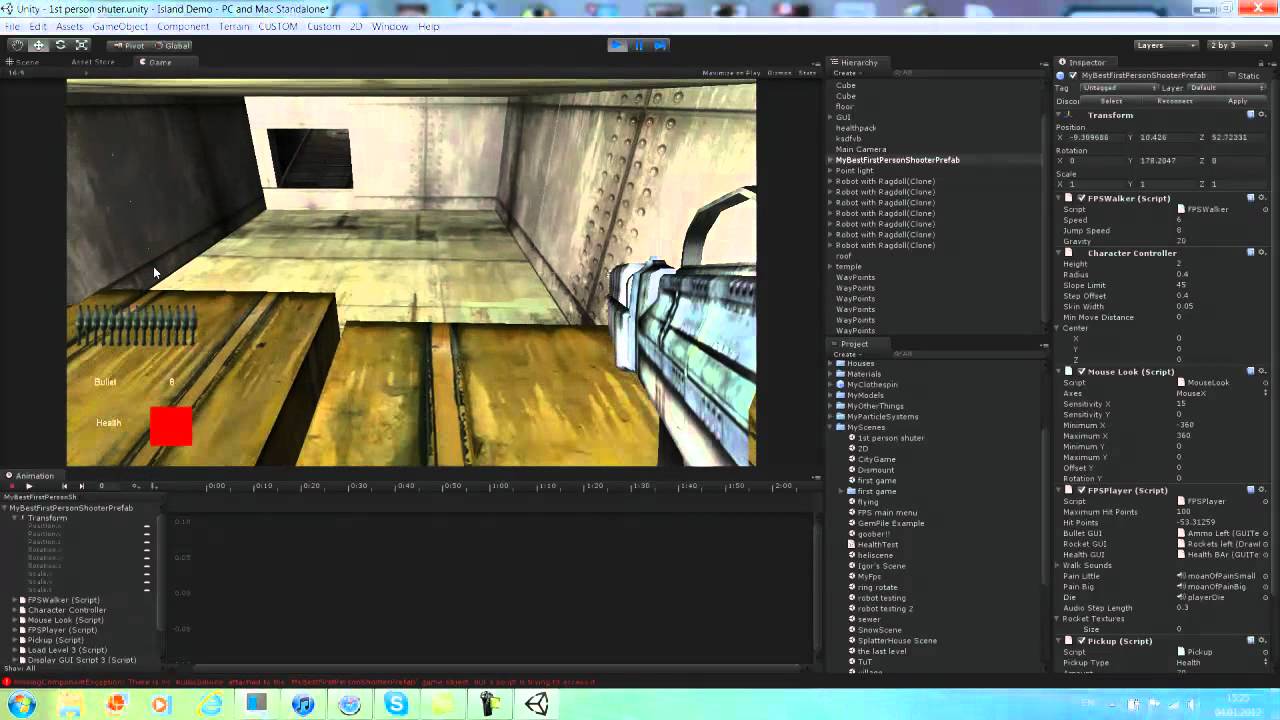Toggle the FPSPlayer script checkbox
The width and height of the screenshot is (1280, 720).
pos(1081,491)
